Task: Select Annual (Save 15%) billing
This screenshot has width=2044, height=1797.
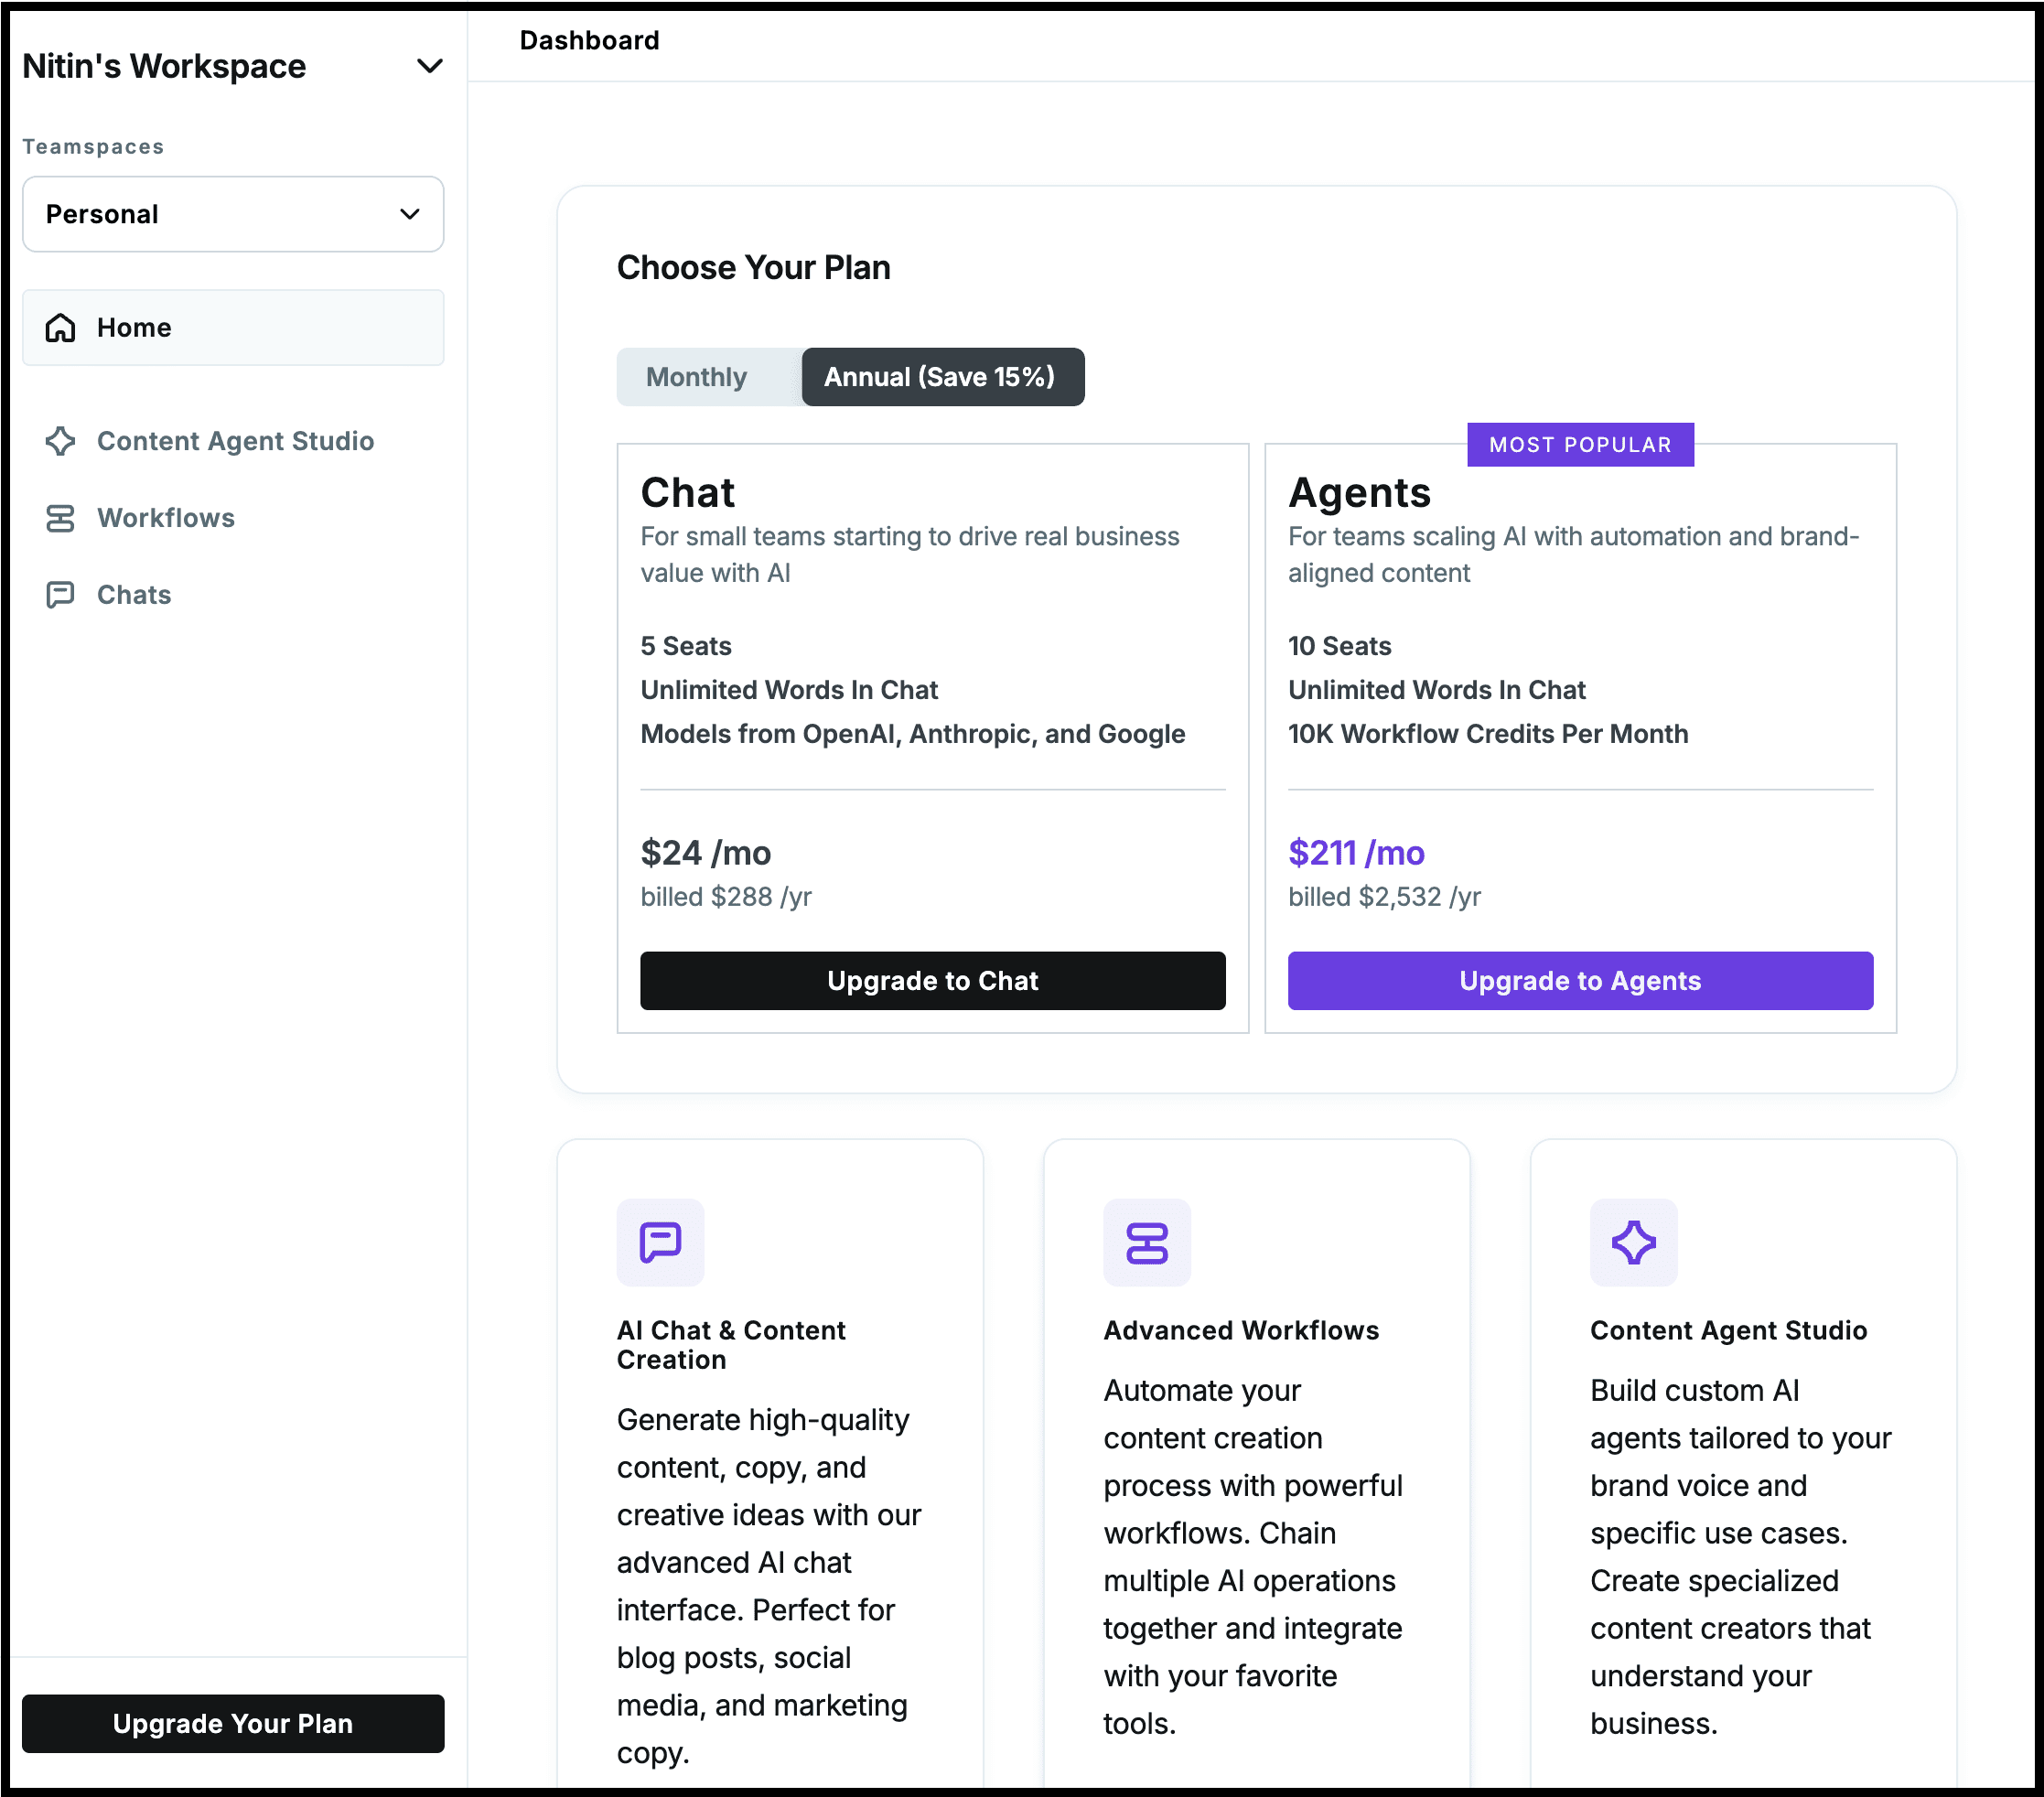Action: [x=939, y=377]
